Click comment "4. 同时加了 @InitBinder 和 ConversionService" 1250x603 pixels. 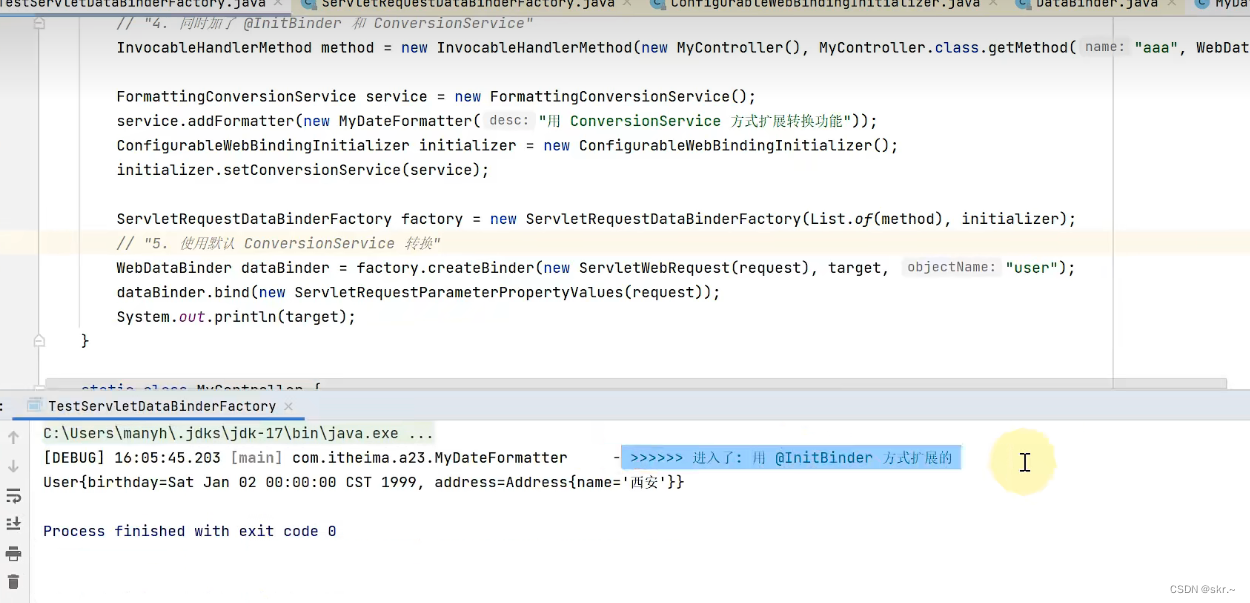click(326, 23)
